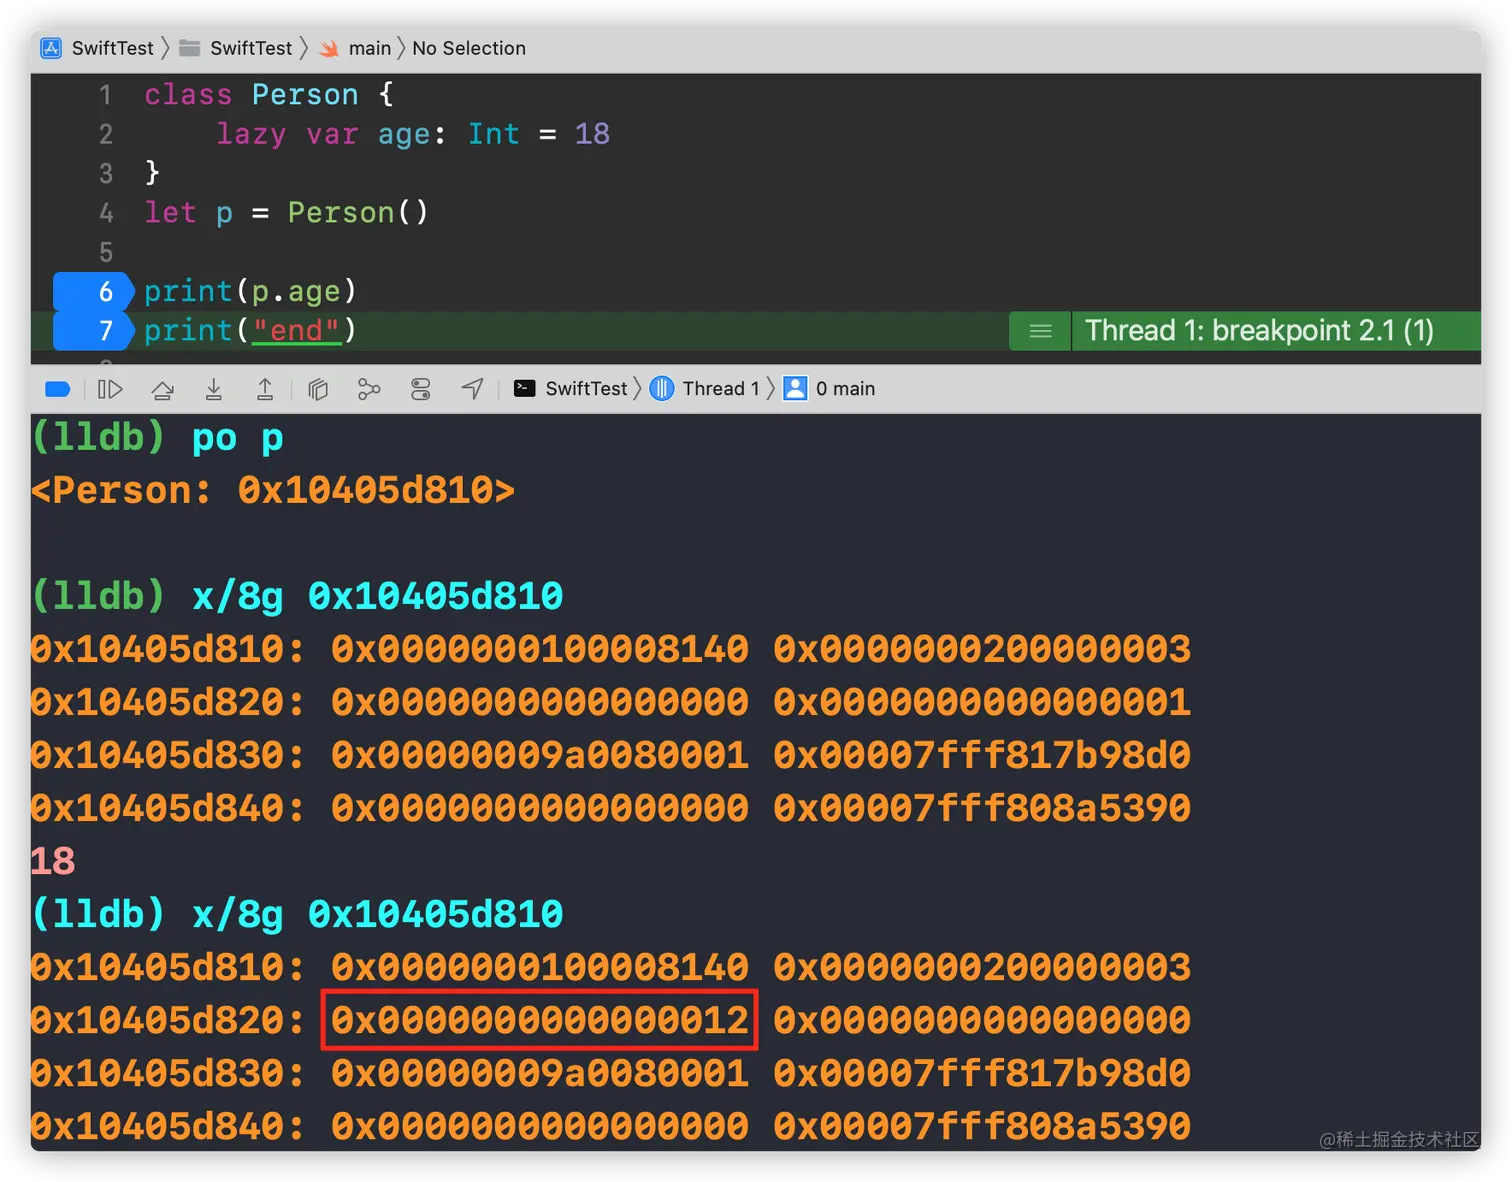
Task: Click the lazy keyword on line 2
Action: 251,134
